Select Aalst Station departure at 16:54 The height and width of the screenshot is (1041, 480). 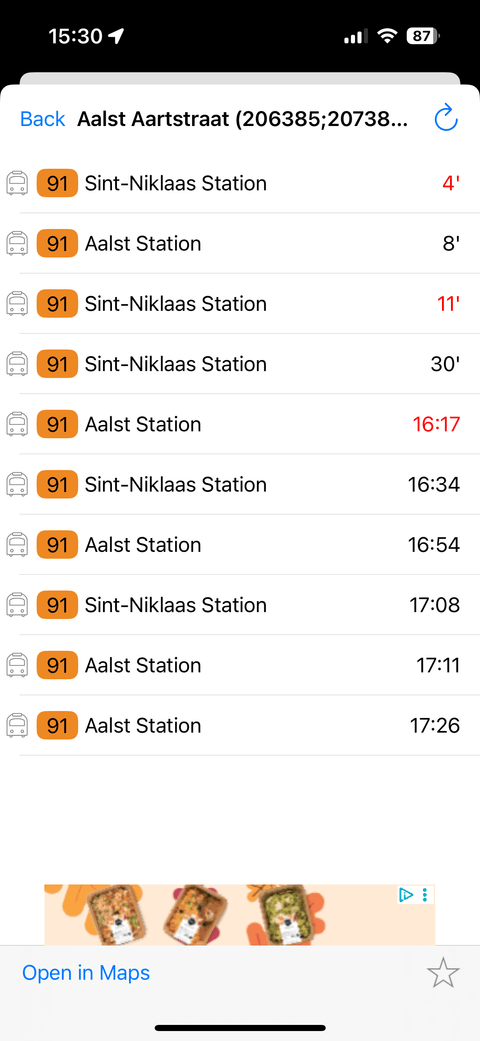pos(240,544)
